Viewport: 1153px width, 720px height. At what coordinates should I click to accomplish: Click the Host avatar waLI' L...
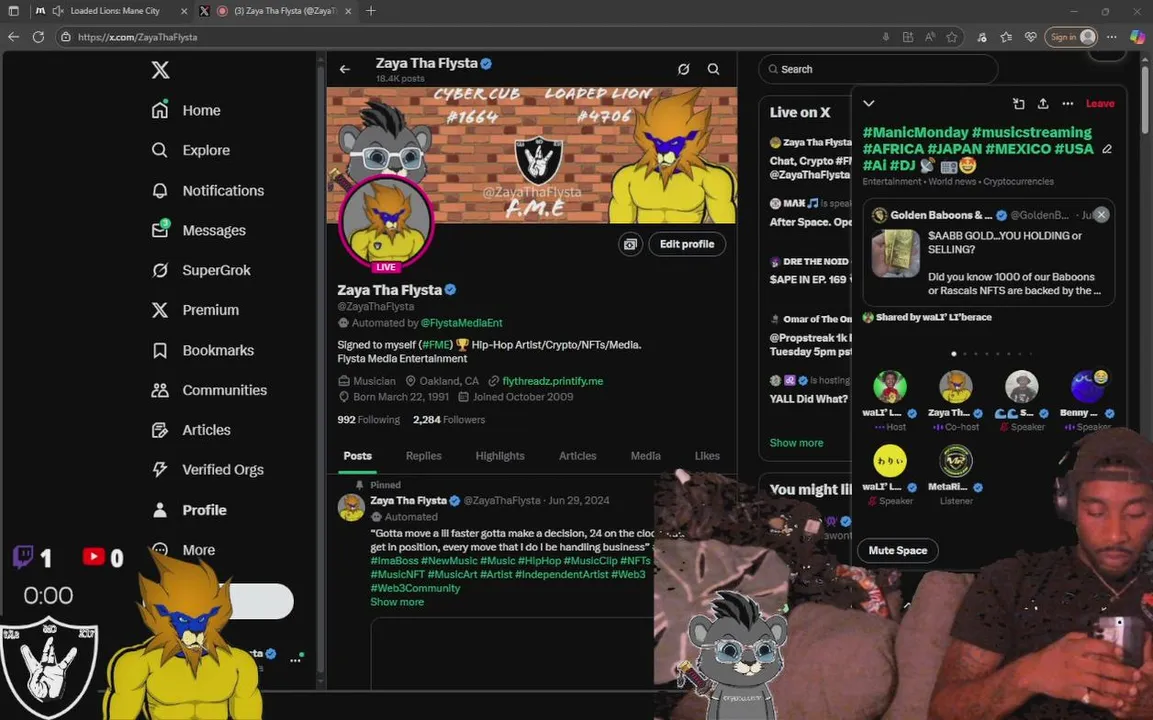click(890, 387)
